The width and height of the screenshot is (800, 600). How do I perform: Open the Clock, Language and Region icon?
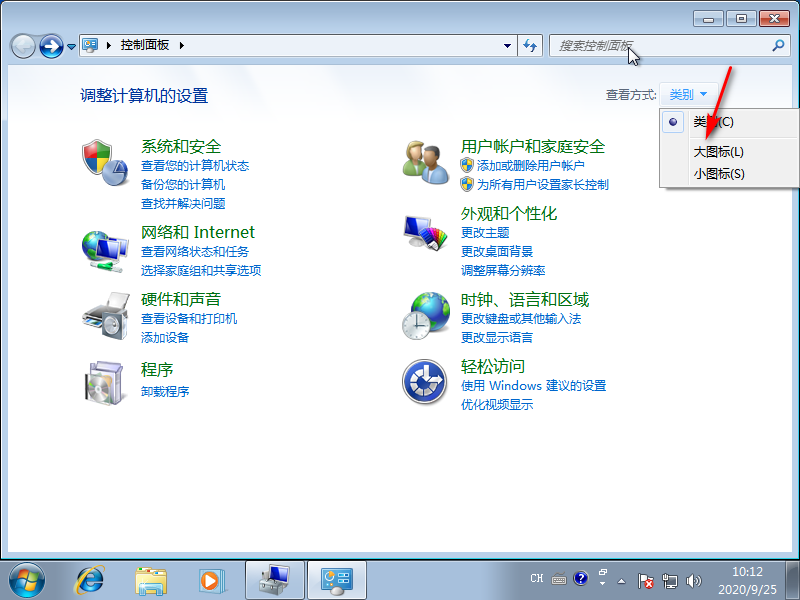click(x=426, y=315)
